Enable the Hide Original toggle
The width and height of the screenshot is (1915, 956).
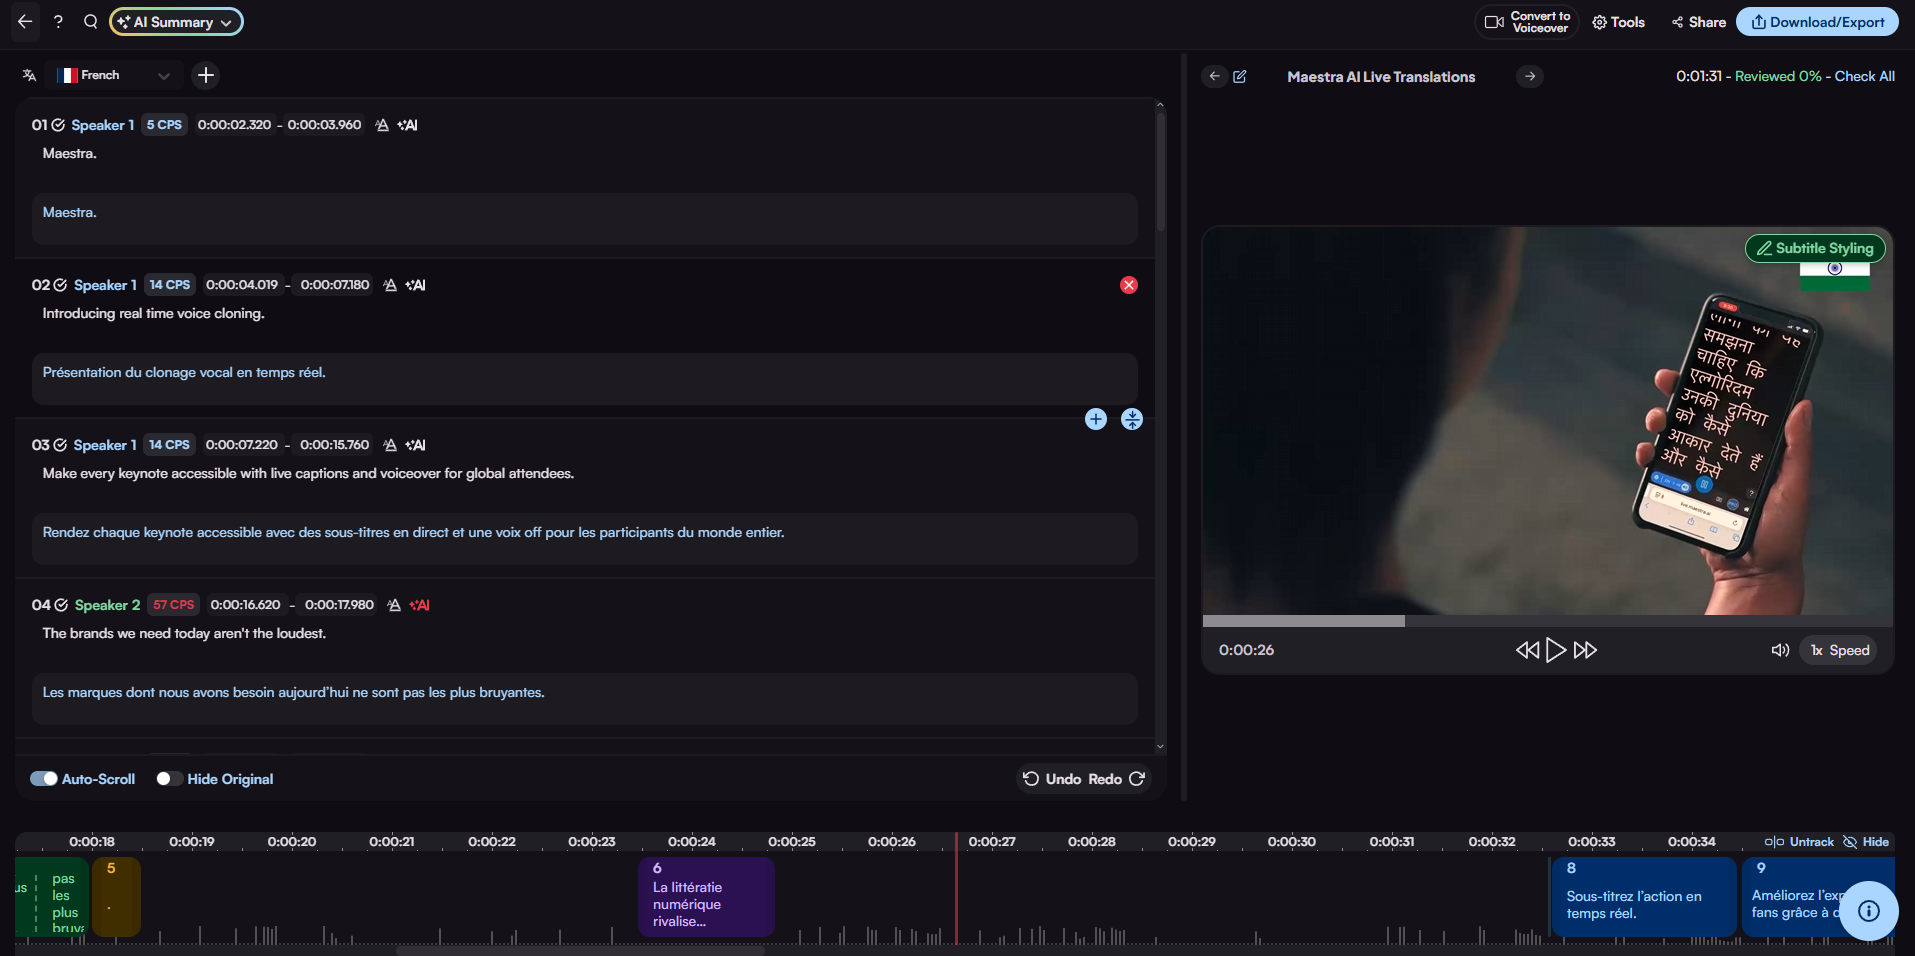click(x=169, y=779)
